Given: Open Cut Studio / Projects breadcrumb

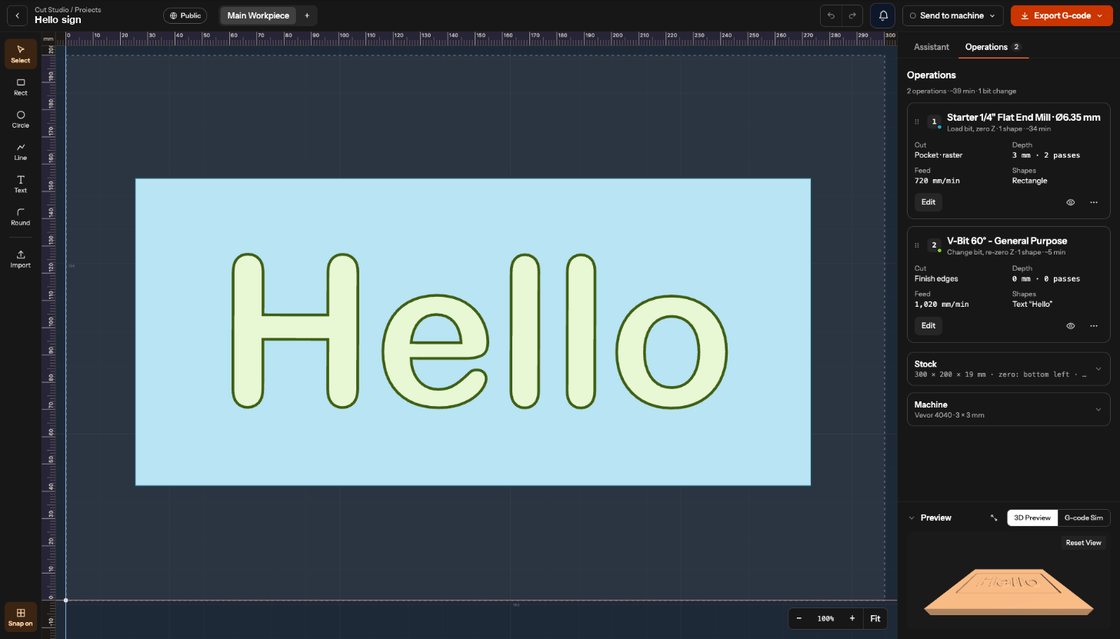Looking at the screenshot, I should point(68,10).
